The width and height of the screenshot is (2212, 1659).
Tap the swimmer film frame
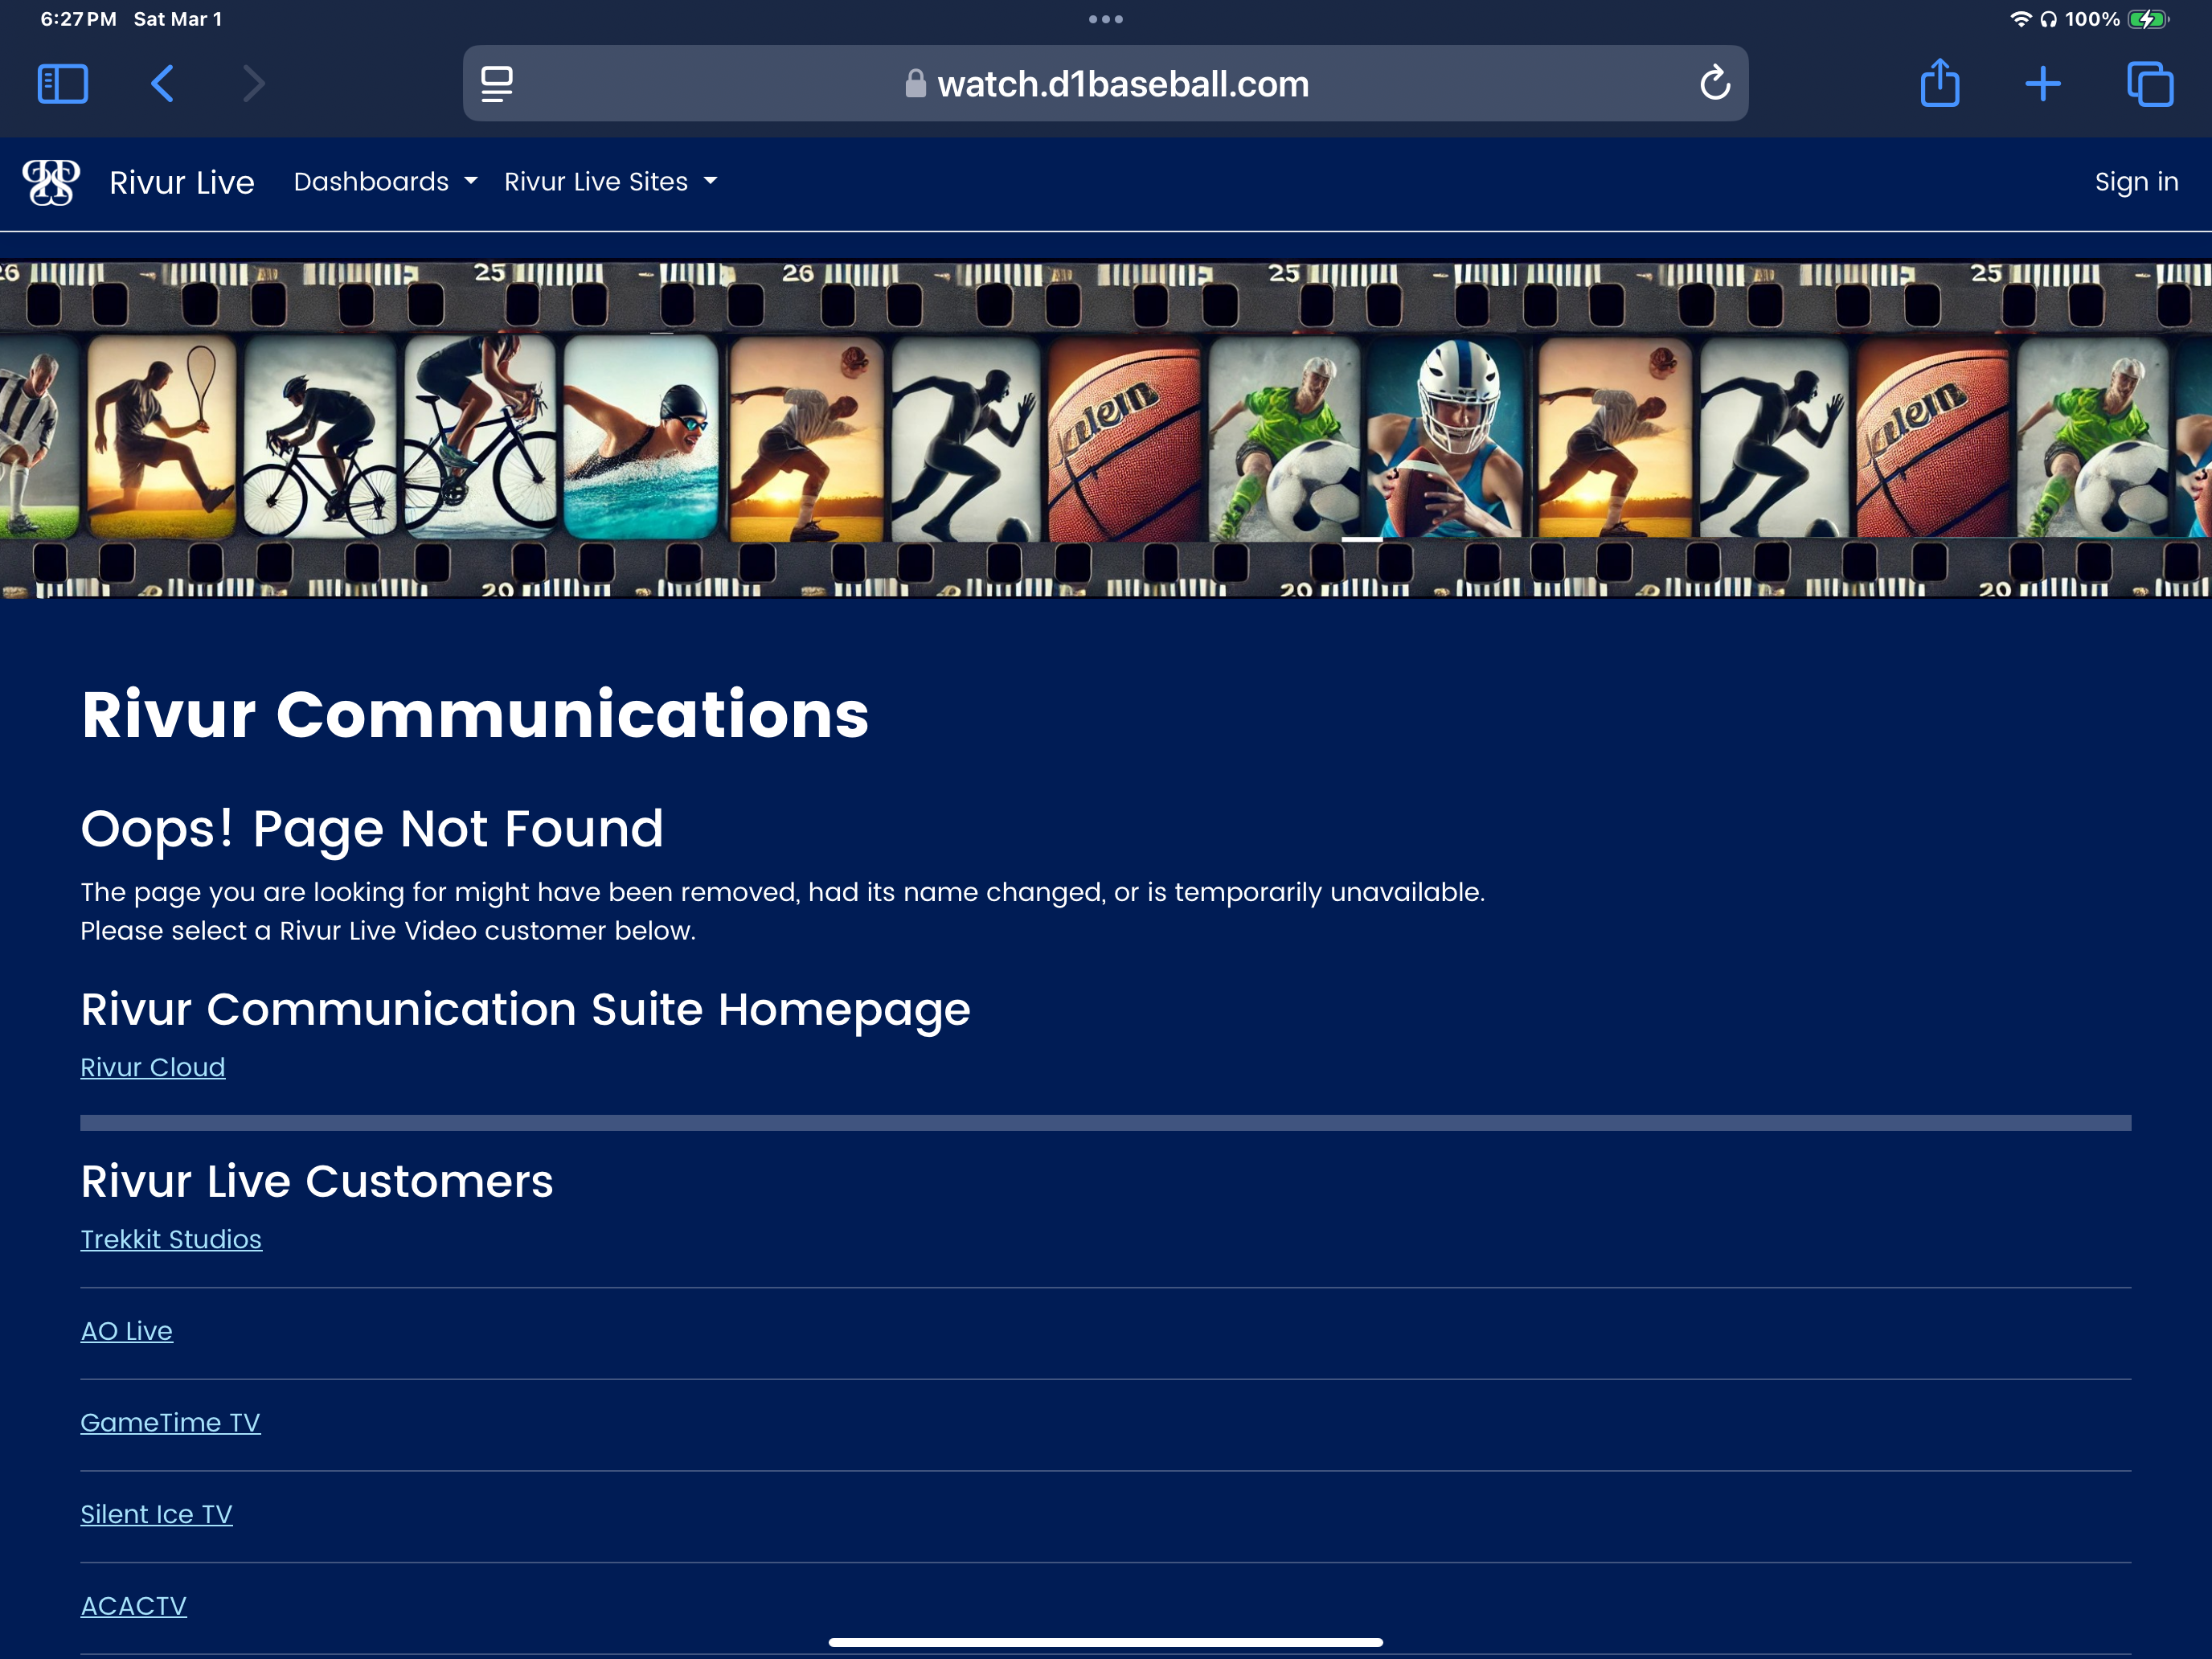[641, 438]
